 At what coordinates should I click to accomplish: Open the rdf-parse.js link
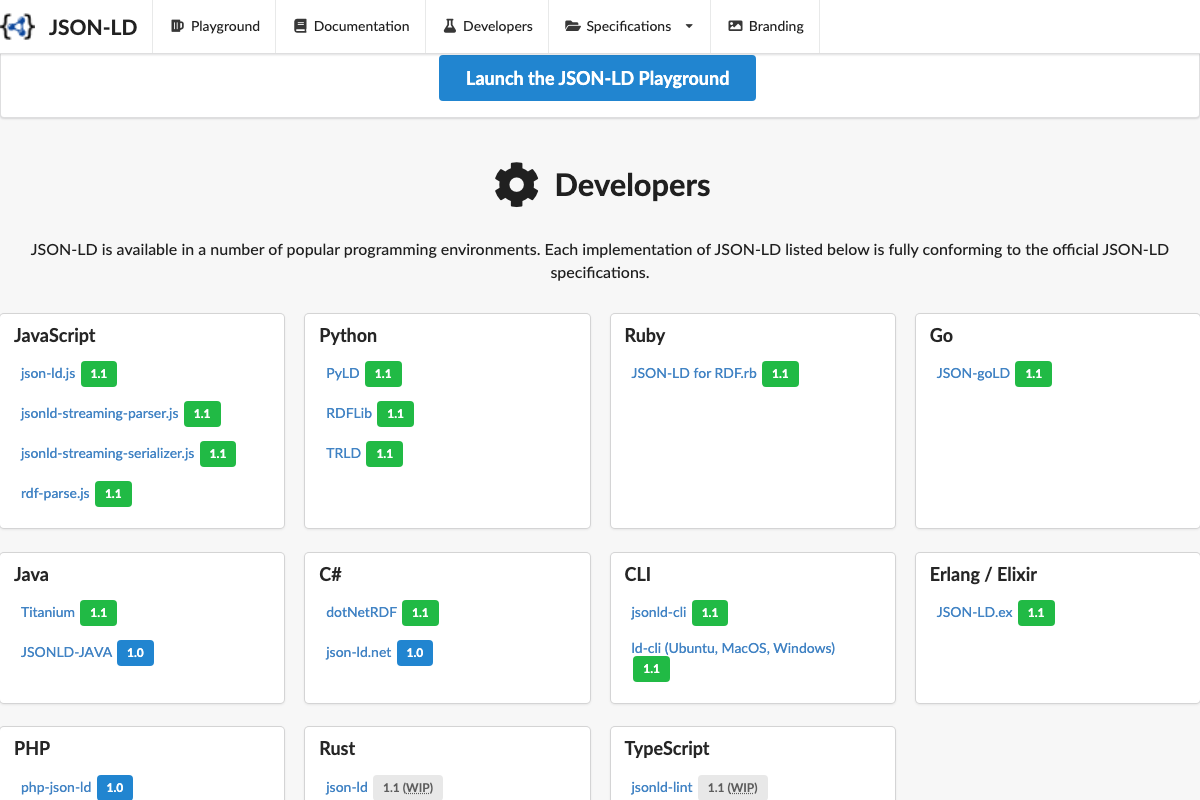point(55,493)
